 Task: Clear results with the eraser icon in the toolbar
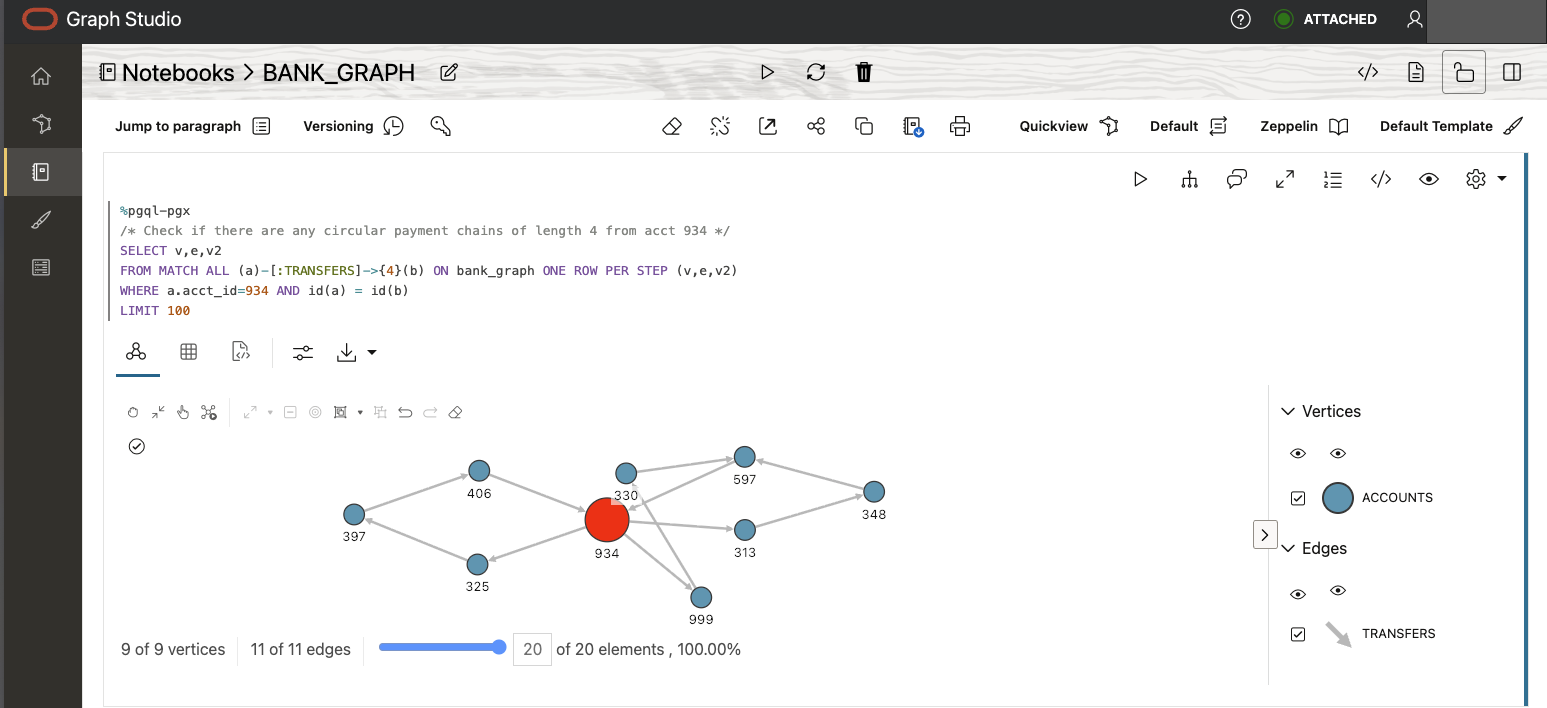[x=672, y=126]
